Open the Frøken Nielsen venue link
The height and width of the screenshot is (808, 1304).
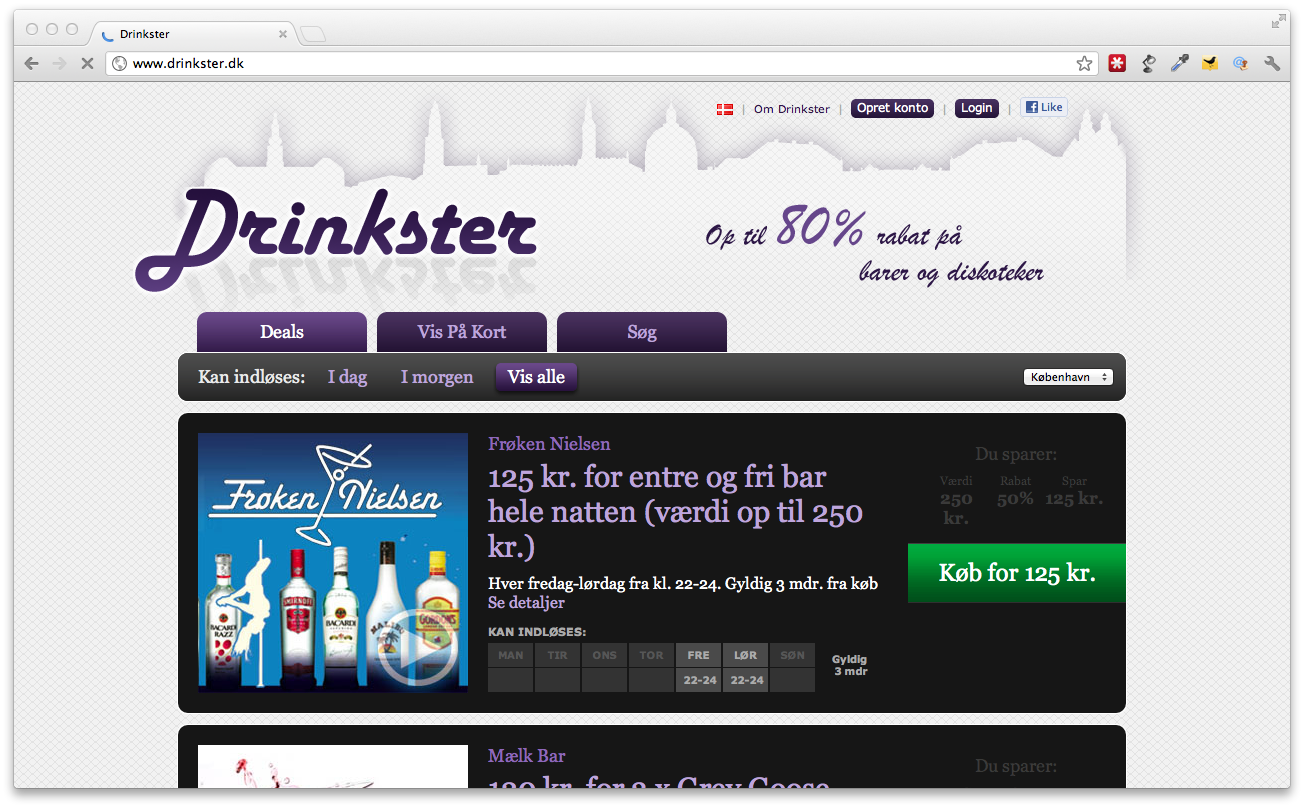(549, 444)
